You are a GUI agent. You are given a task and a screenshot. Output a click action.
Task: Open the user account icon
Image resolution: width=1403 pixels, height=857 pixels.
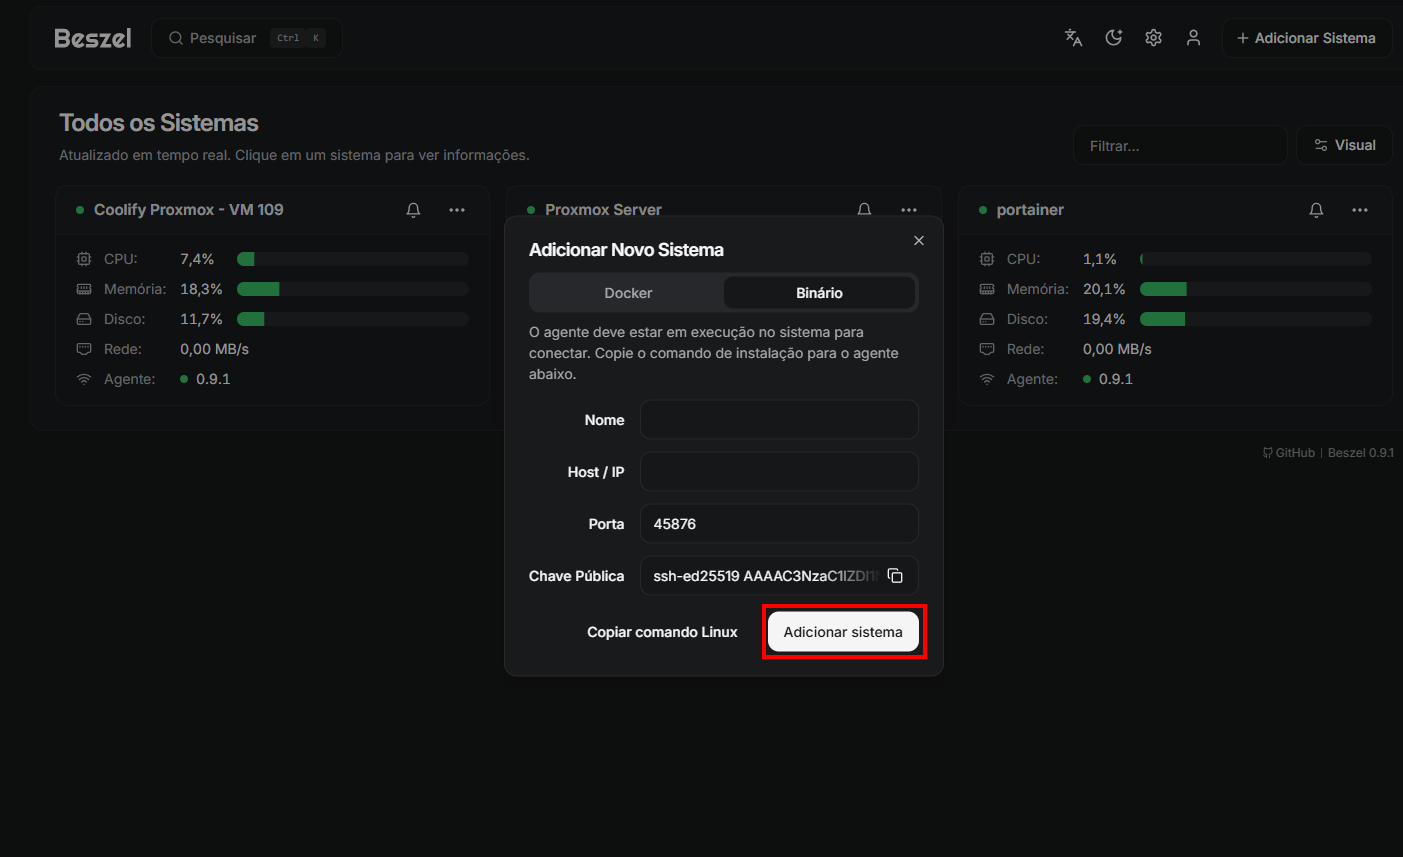pos(1193,38)
